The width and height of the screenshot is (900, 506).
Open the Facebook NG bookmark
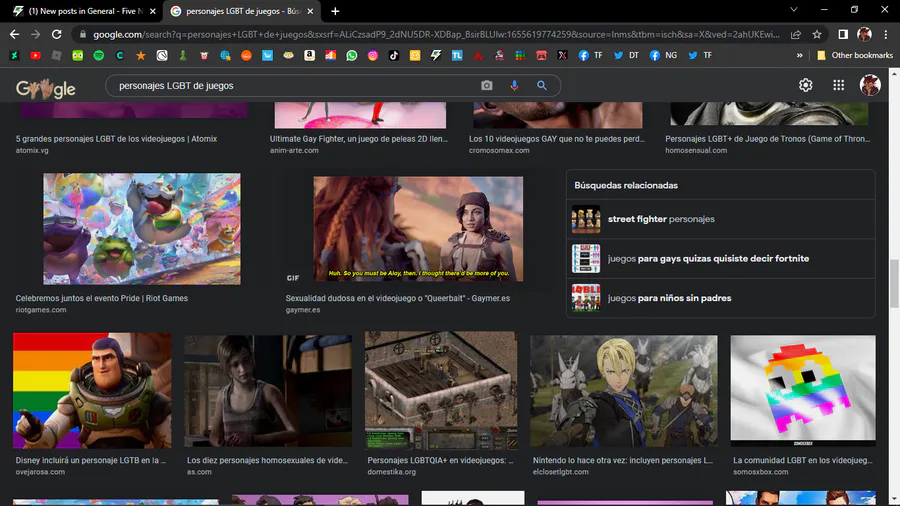664,56
